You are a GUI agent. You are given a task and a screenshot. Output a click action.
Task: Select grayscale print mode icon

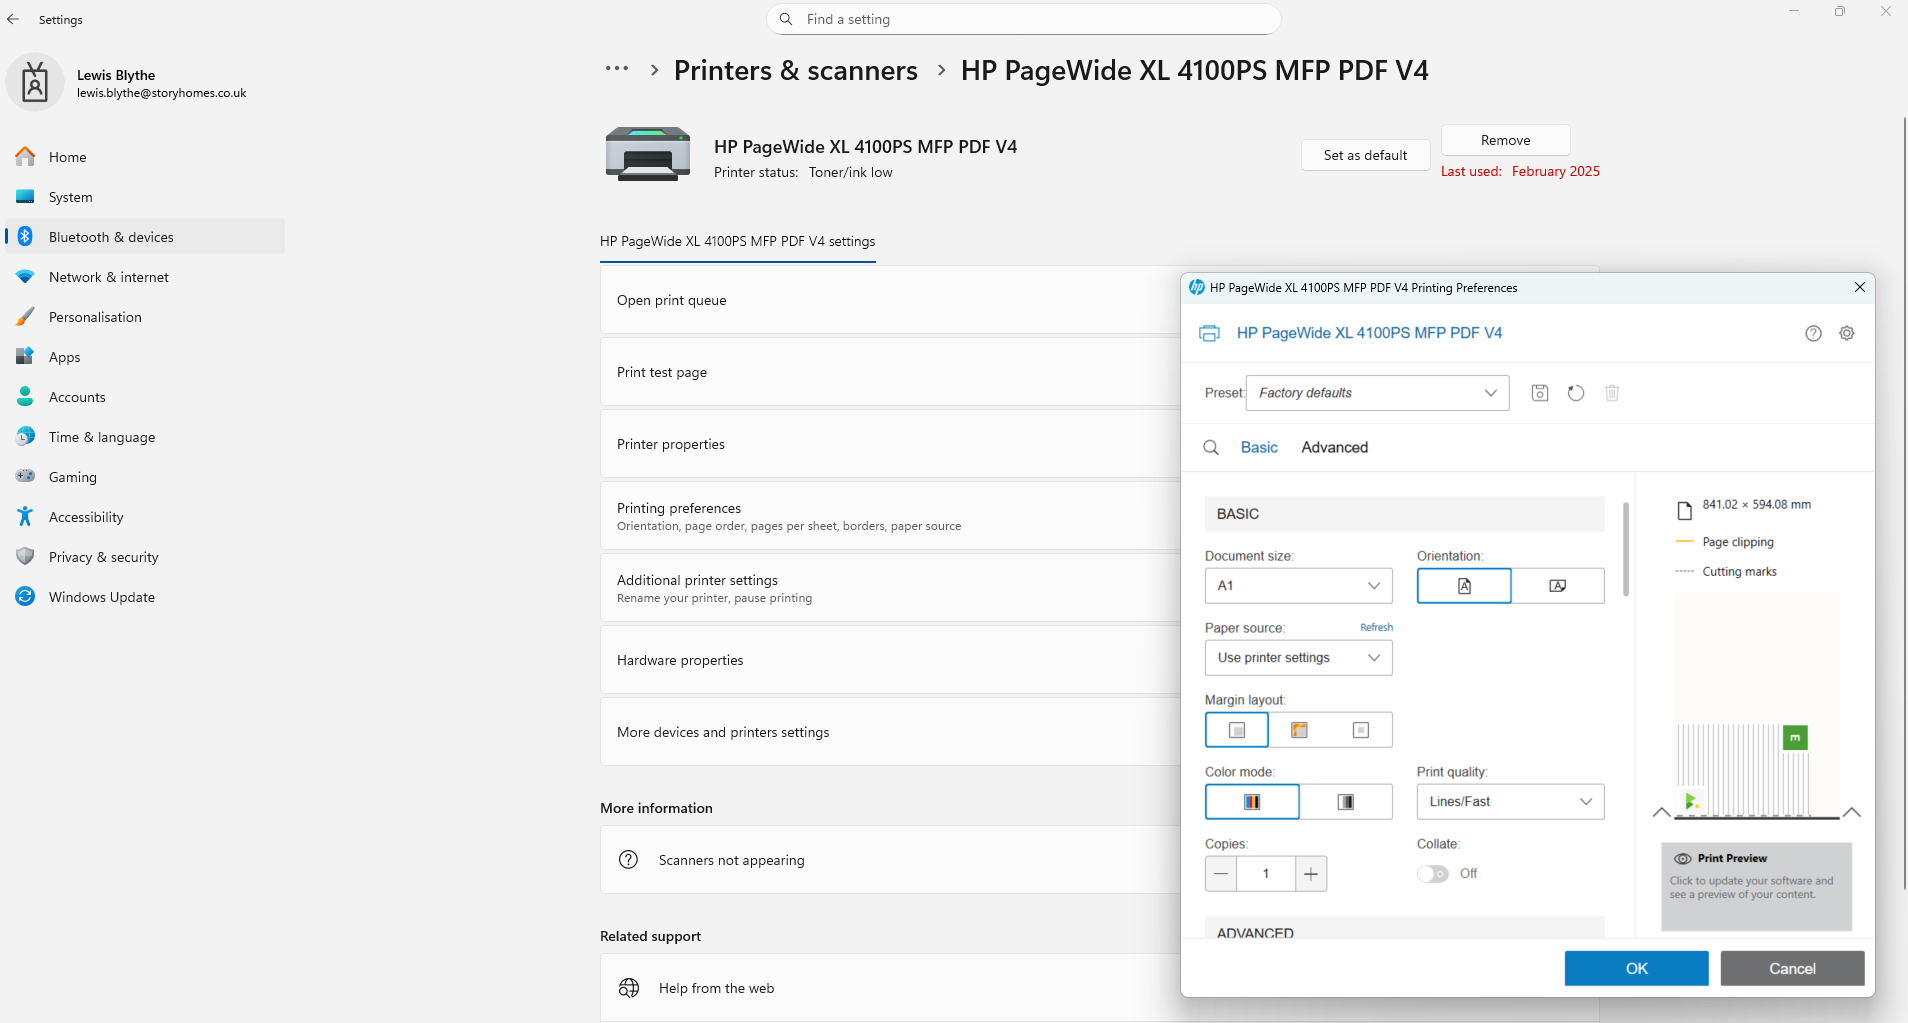[1346, 802]
